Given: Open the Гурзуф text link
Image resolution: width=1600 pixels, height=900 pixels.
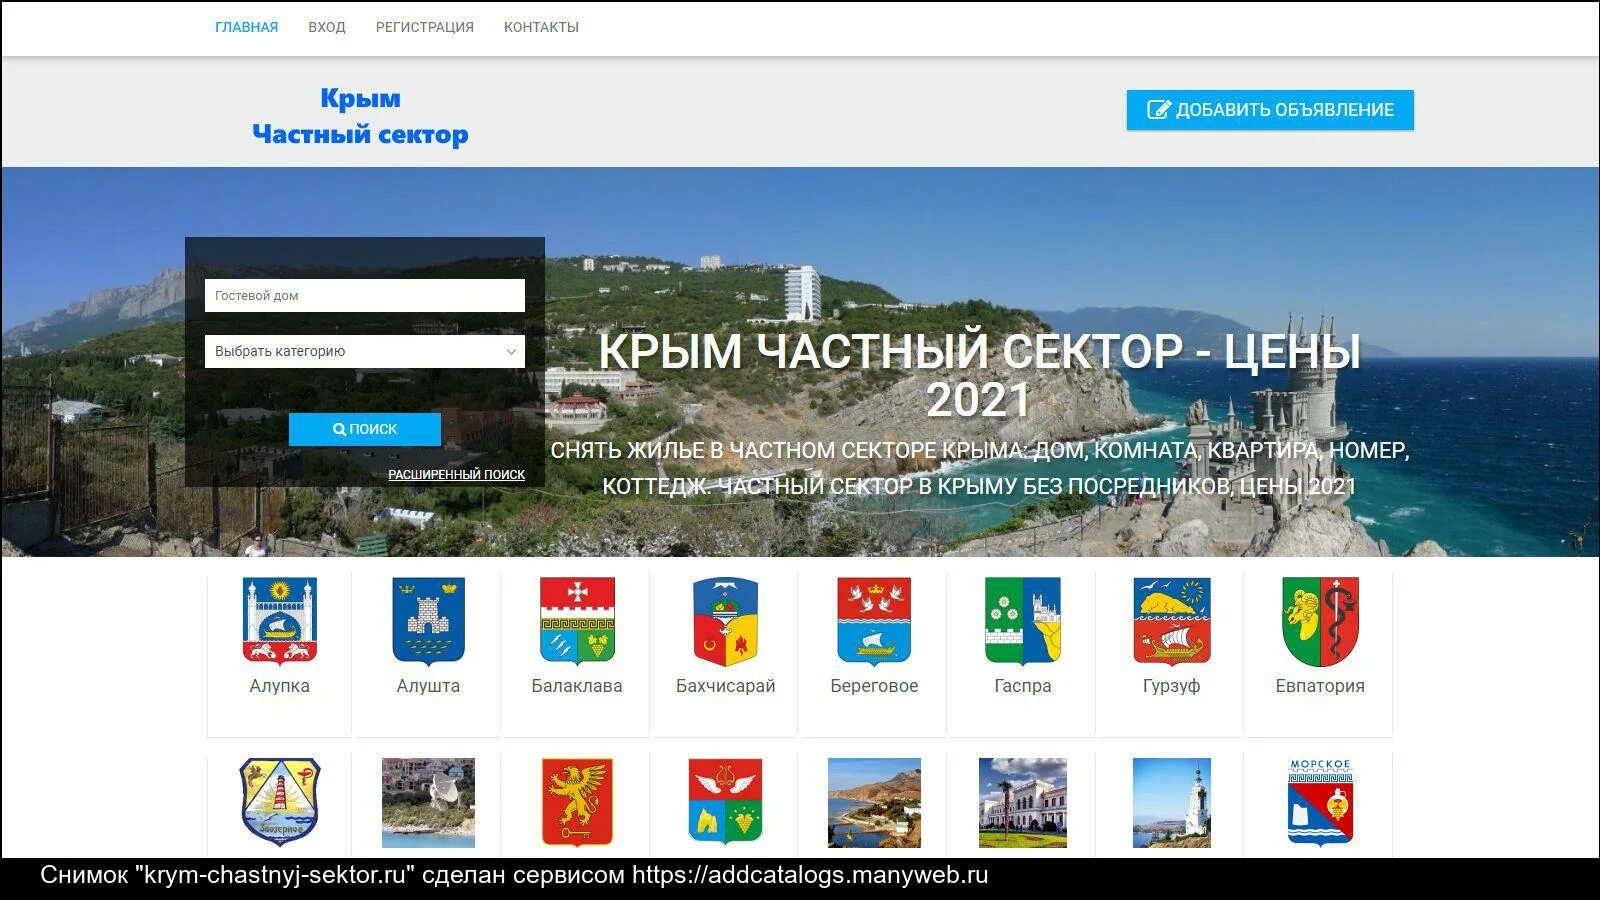Looking at the screenshot, I should pyautogui.click(x=1171, y=686).
